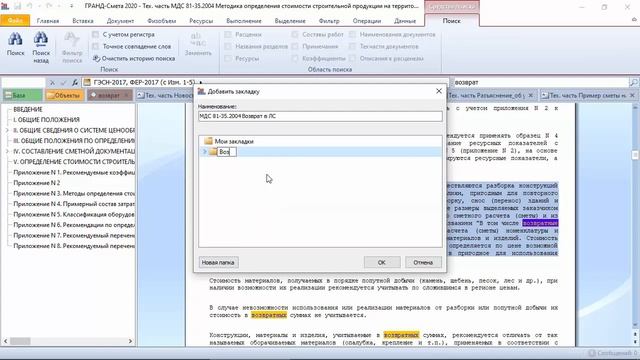Viewport: 640px width, 360px height.
Task: Switch to the Выполнение ribbon tab
Action: tap(244, 21)
